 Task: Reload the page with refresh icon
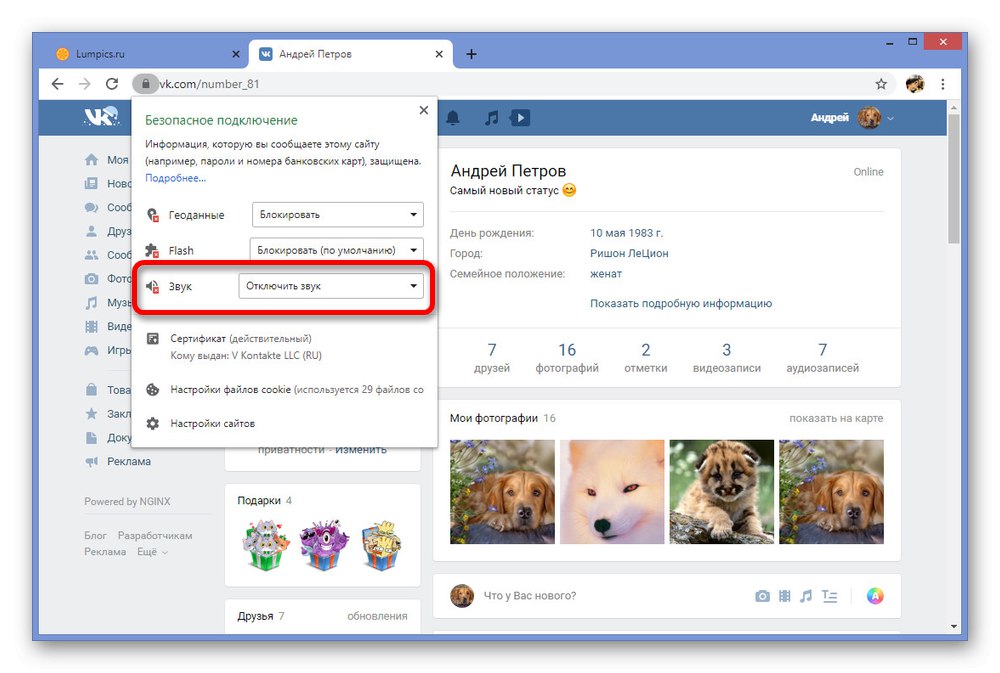[112, 84]
